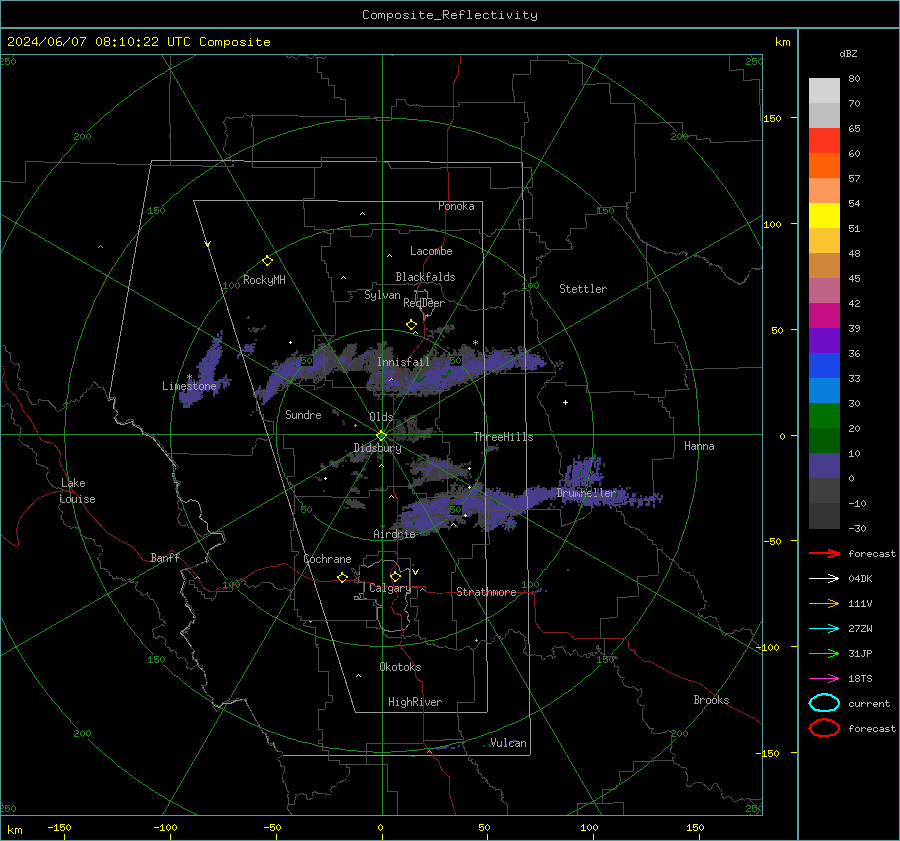900x841 pixels.
Task: Click the ThreeHills city label
Action: point(503,437)
